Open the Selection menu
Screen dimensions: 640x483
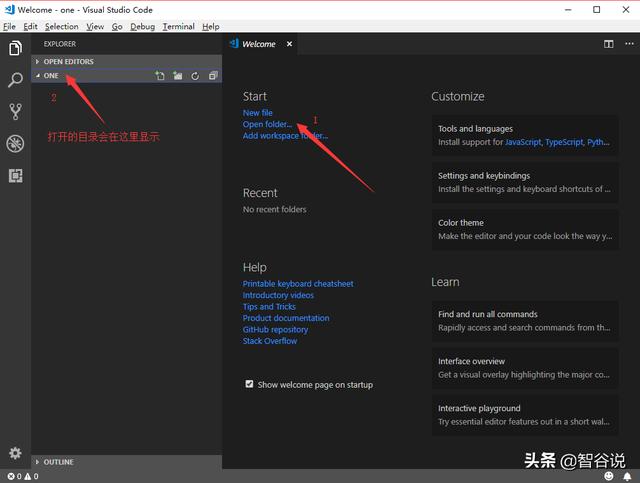pyautogui.click(x=62, y=27)
